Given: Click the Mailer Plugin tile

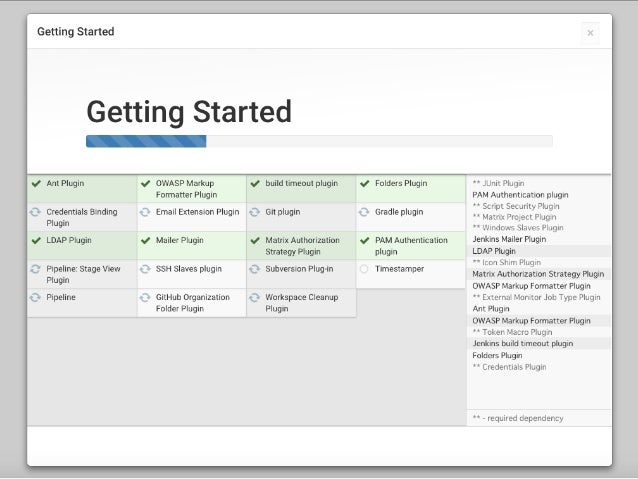Looking at the screenshot, I should [x=192, y=246].
